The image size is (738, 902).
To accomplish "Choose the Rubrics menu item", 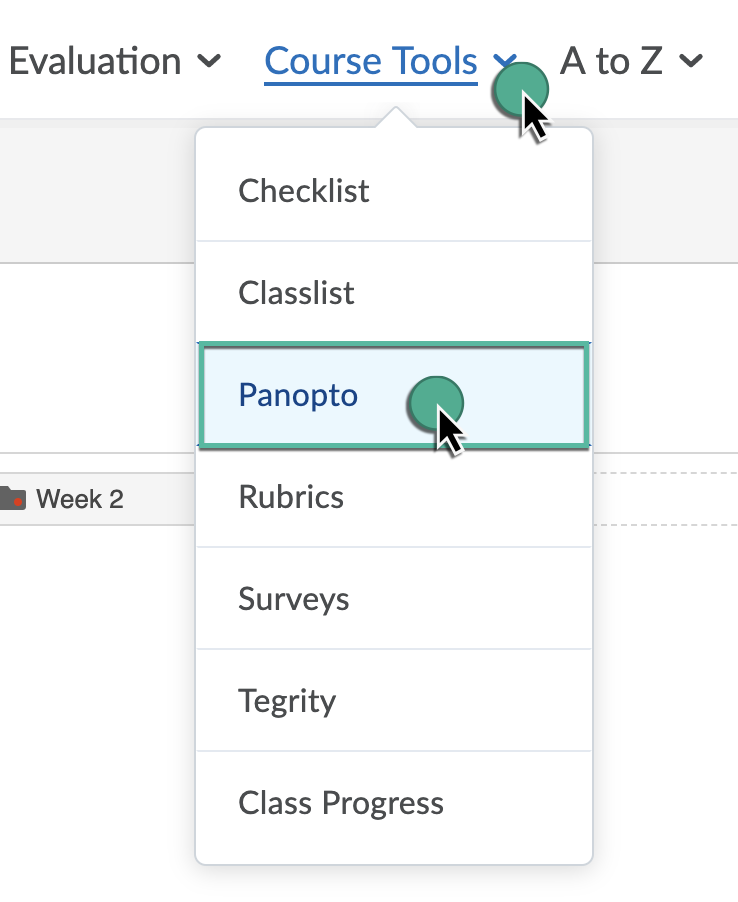I will coord(291,497).
